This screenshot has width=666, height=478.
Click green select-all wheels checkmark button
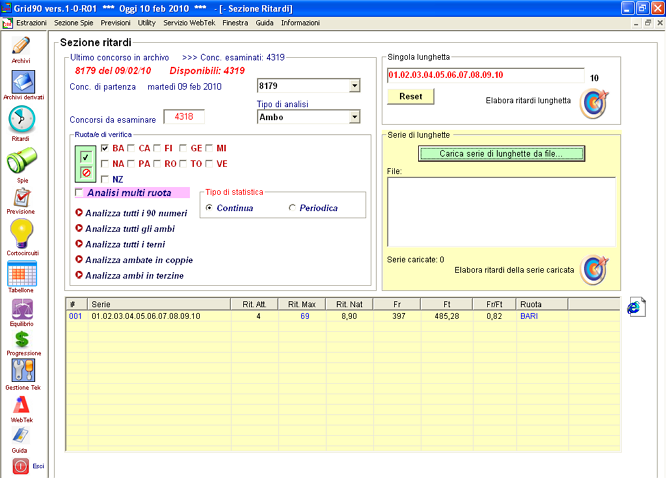[86, 157]
